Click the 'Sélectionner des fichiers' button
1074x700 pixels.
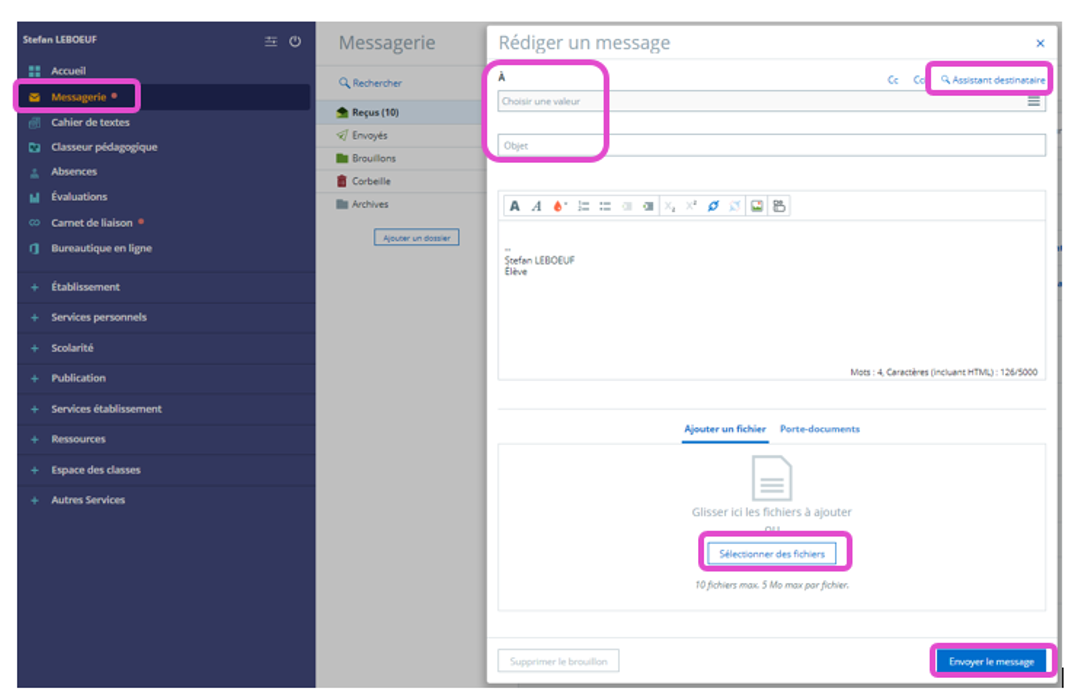(772, 553)
